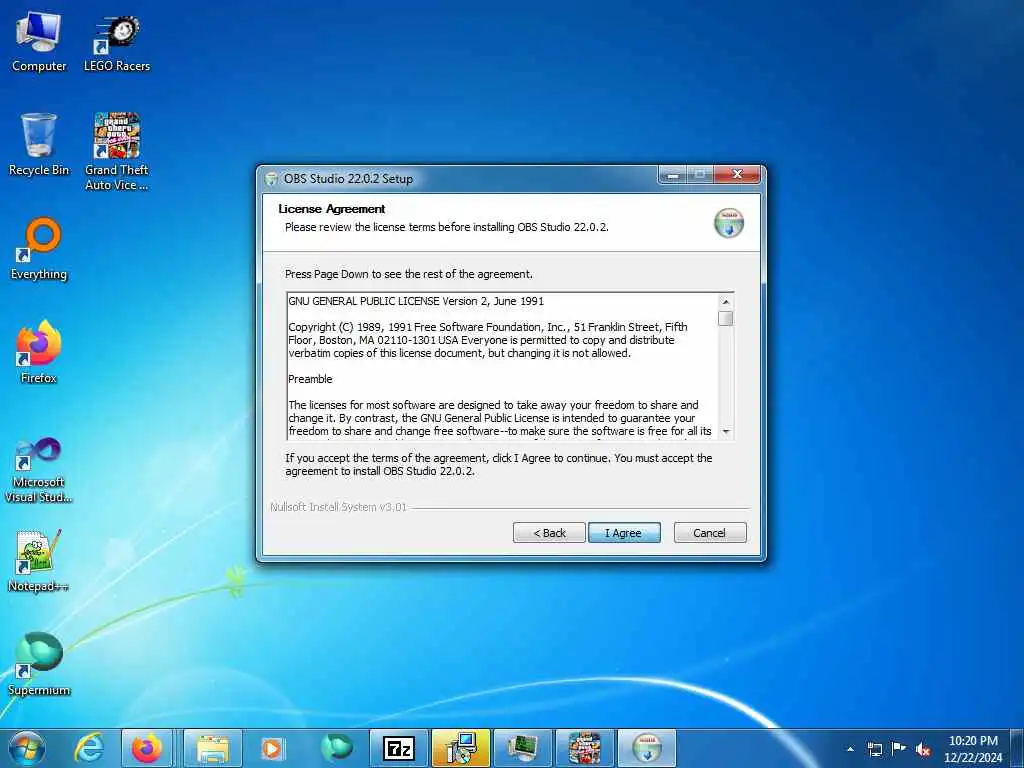This screenshot has width=1024, height=768.
Task: Open the GTA Vice City taskbar icon
Action: click(x=584, y=748)
